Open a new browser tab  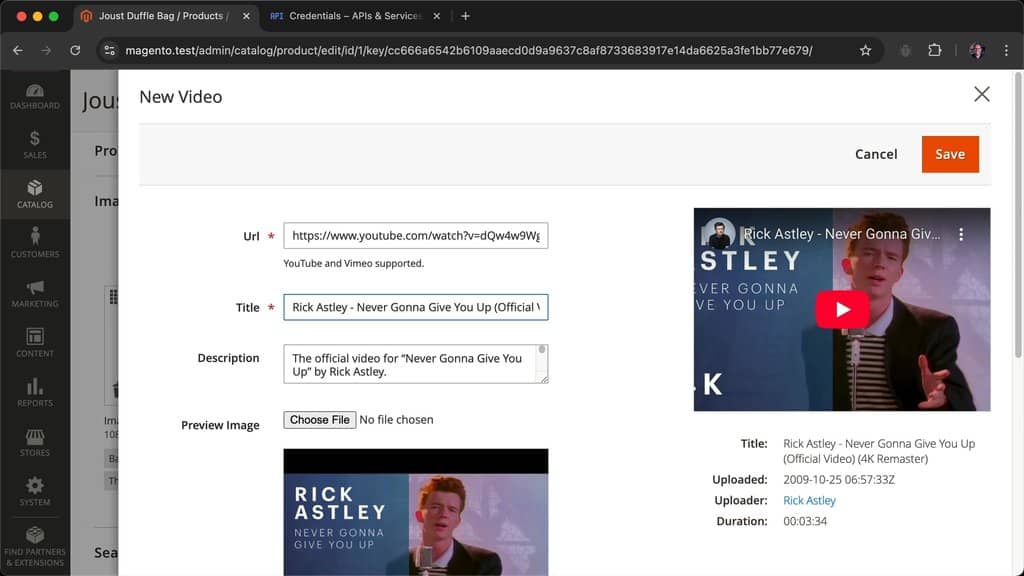click(x=465, y=16)
